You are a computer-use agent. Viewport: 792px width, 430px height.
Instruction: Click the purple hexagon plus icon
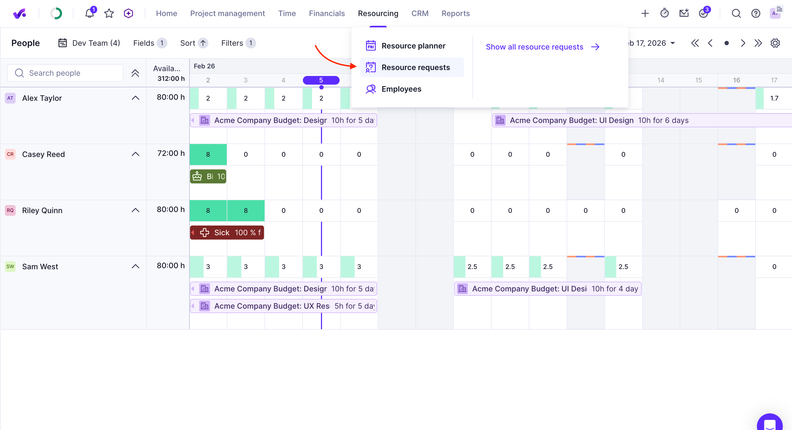tap(128, 14)
